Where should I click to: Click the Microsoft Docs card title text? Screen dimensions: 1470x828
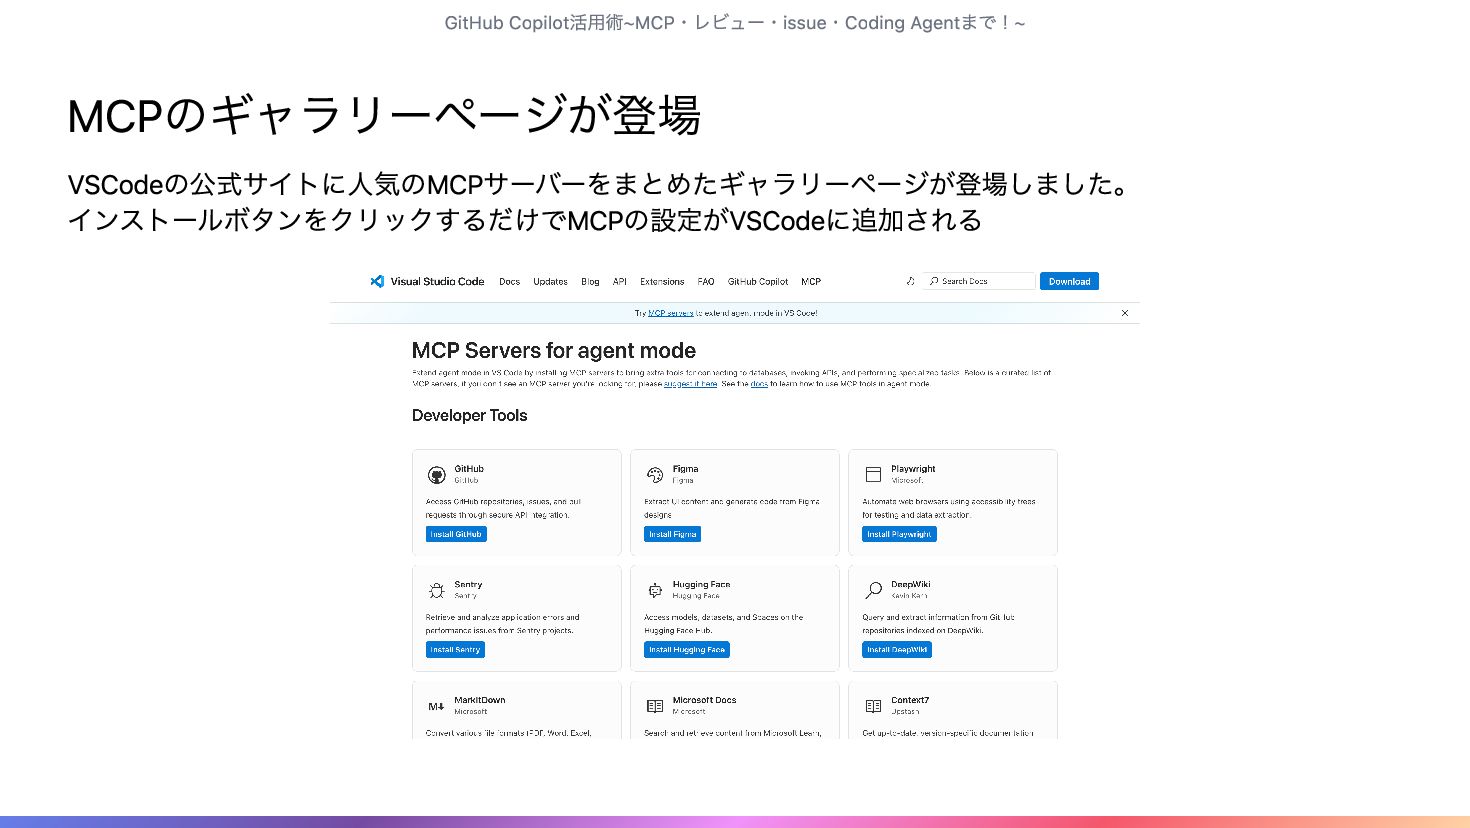tap(704, 700)
